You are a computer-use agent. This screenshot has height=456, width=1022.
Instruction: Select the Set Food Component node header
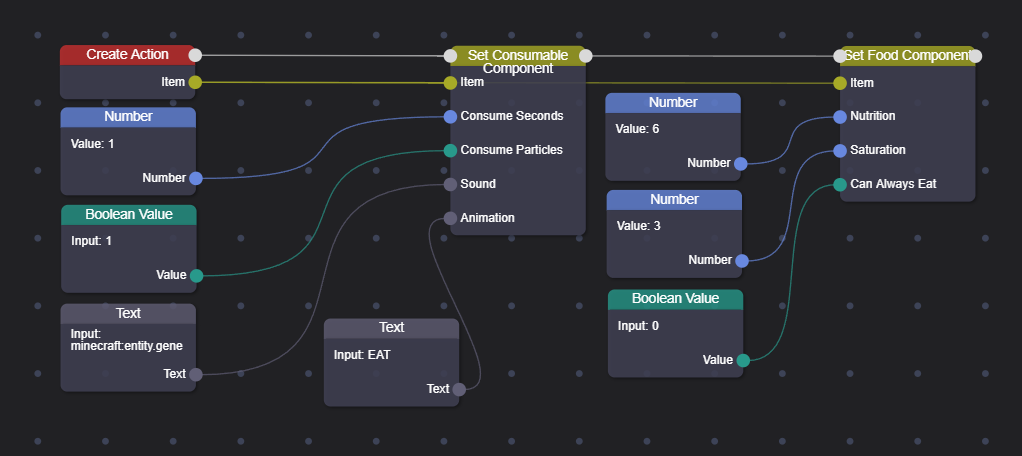tap(906, 56)
